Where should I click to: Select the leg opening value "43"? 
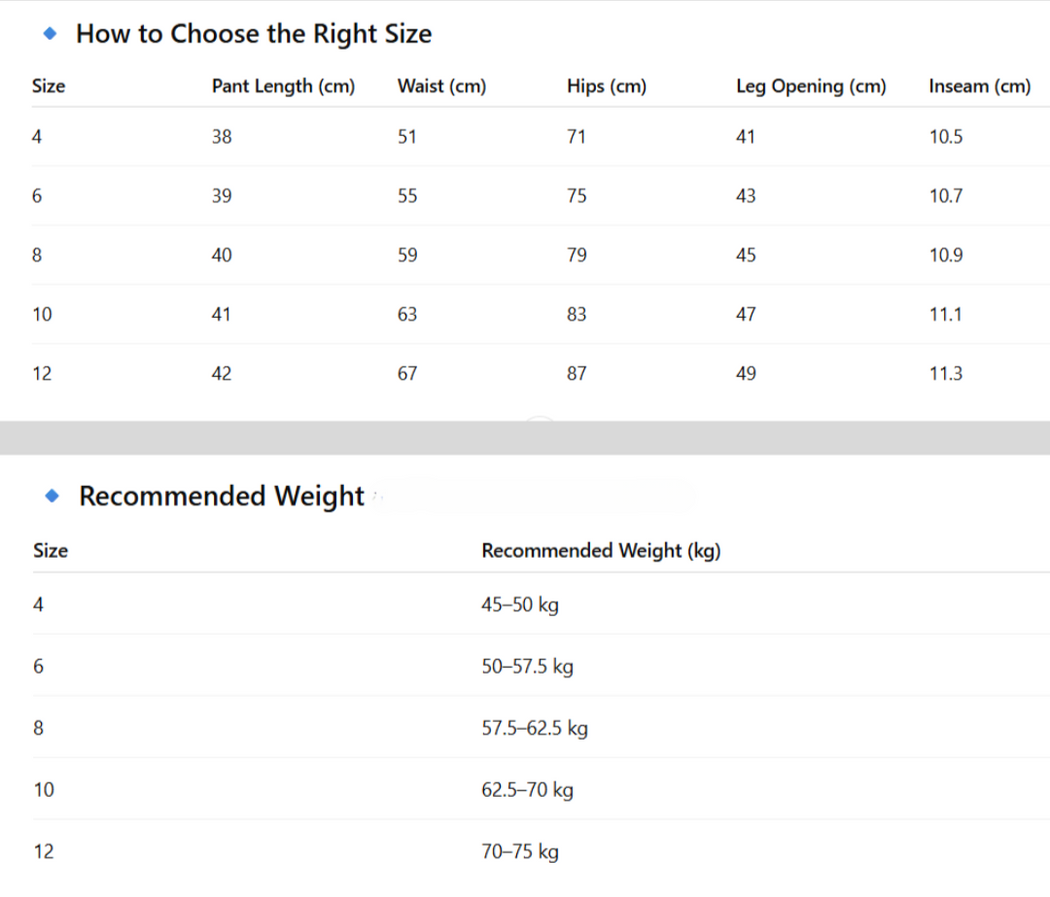pos(746,196)
